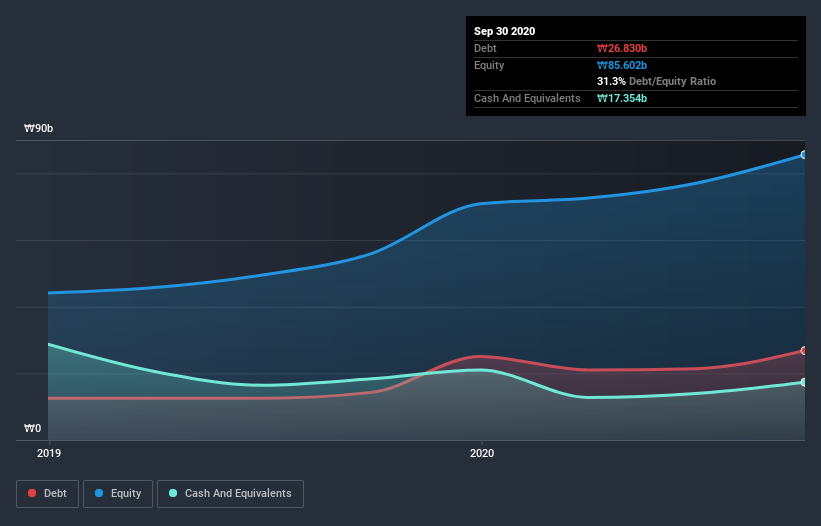This screenshot has width=821, height=526.
Task: Toggle the Equity series legend button
Action: point(118,494)
